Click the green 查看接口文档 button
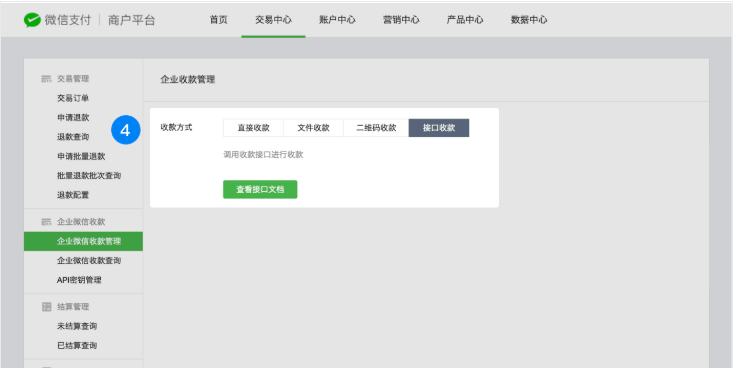733x369 pixels. [x=260, y=189]
